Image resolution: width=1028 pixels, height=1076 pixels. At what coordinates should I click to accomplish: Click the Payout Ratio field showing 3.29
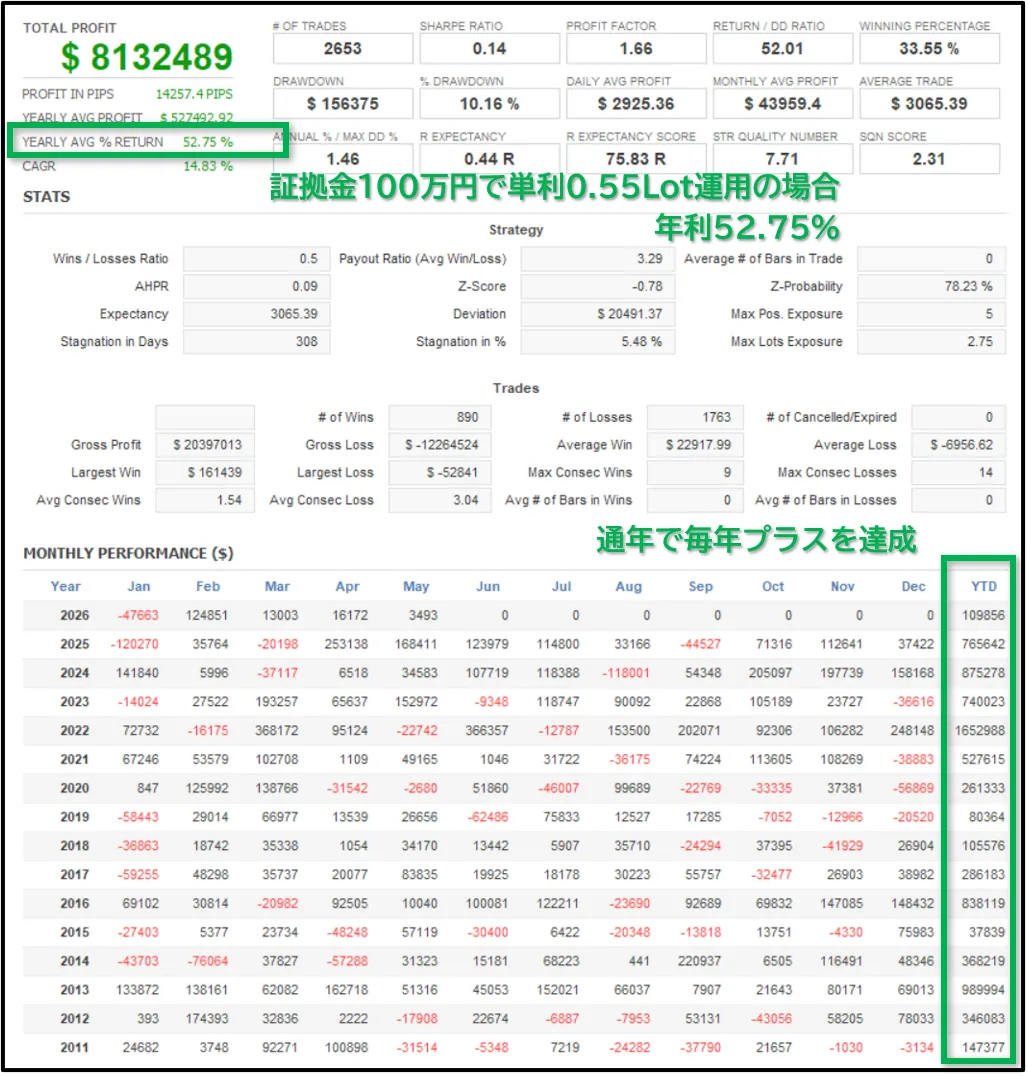598,259
